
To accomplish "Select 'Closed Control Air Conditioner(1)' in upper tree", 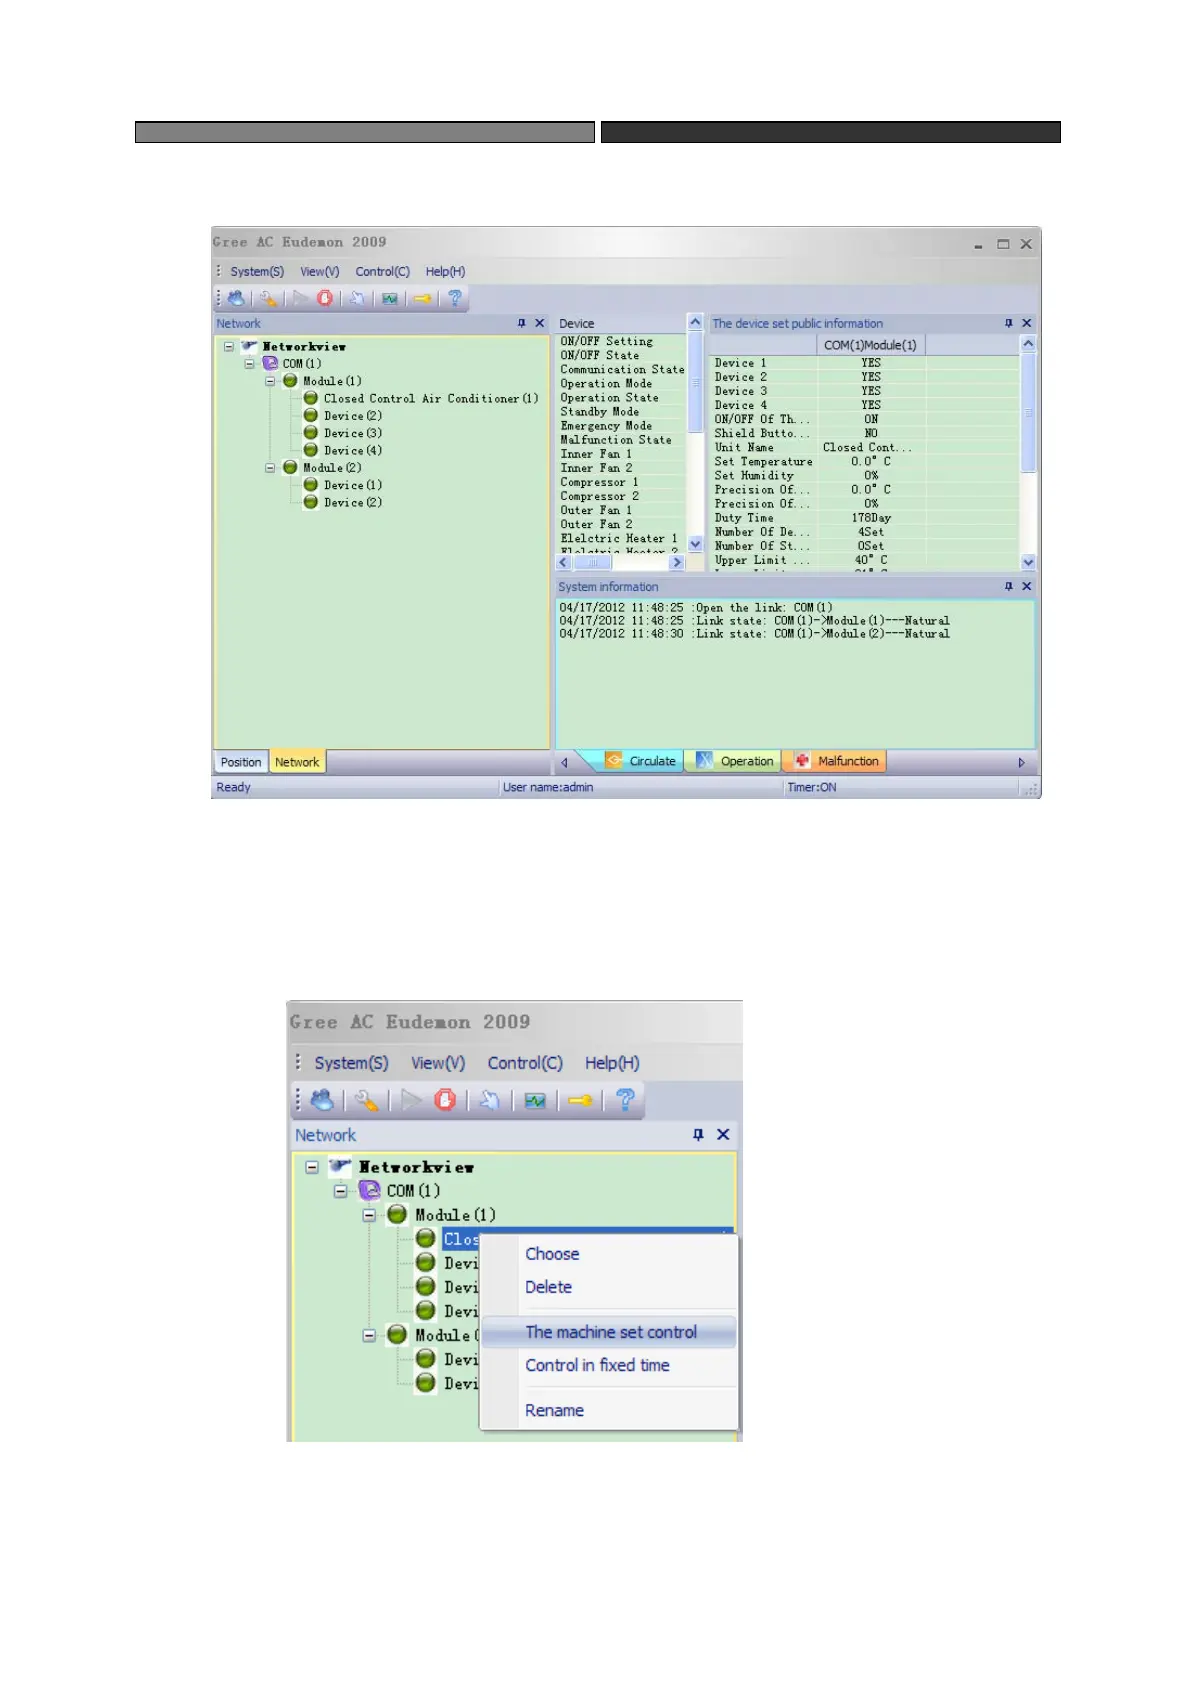I will [x=431, y=398].
